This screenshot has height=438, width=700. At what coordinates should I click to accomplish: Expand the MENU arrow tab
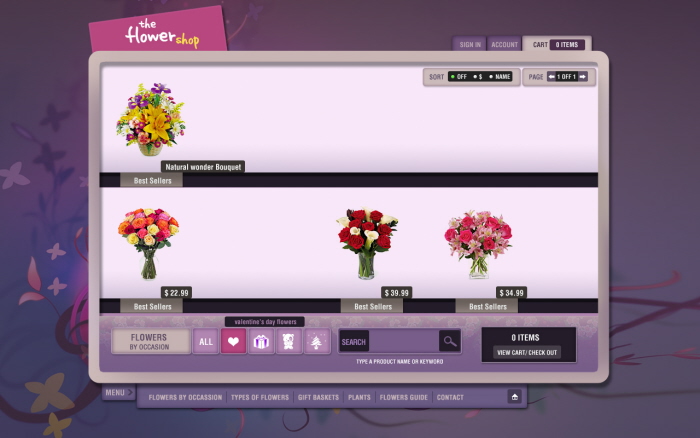[x=118, y=392]
